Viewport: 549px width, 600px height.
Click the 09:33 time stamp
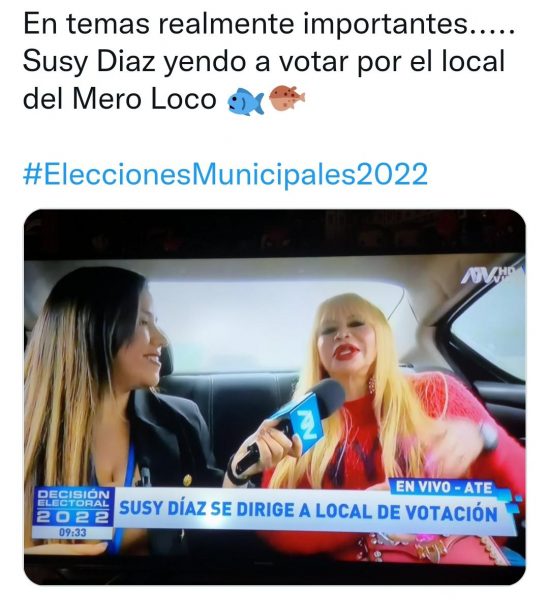point(73,533)
